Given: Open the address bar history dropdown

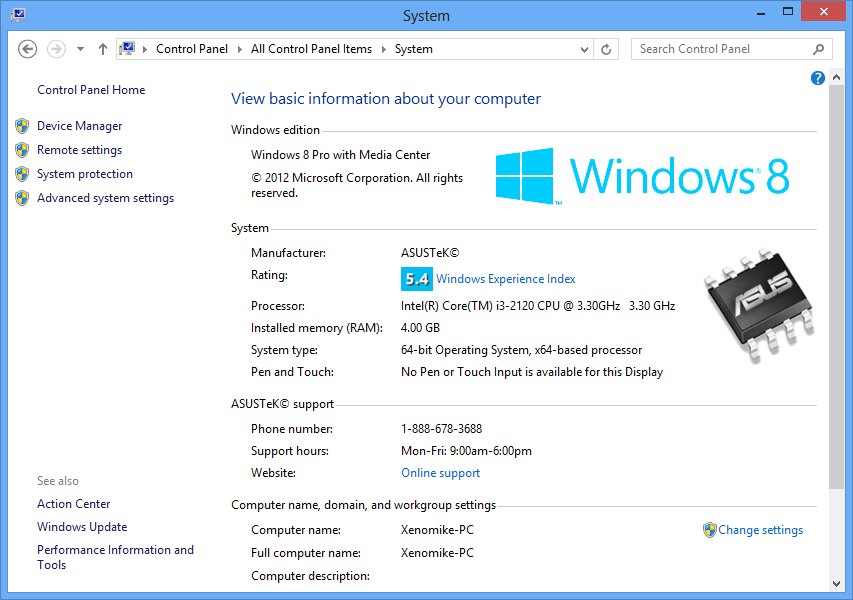Looking at the screenshot, I should point(584,50).
